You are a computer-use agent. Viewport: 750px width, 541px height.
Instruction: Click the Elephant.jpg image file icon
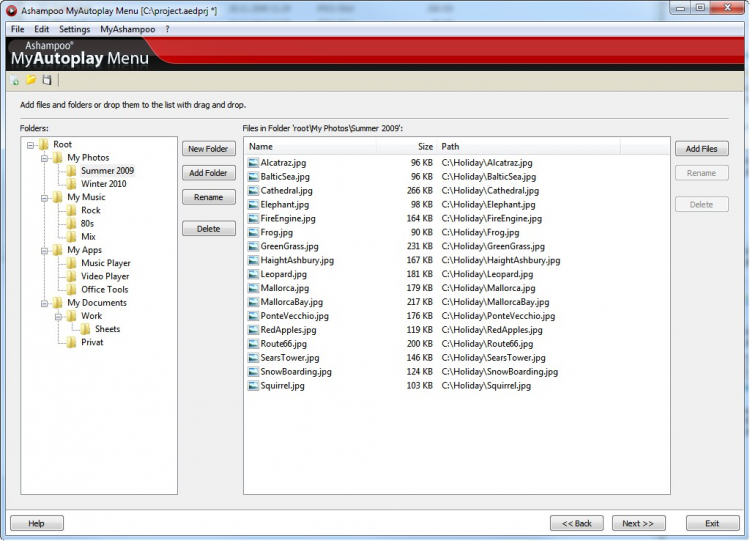pyautogui.click(x=253, y=204)
